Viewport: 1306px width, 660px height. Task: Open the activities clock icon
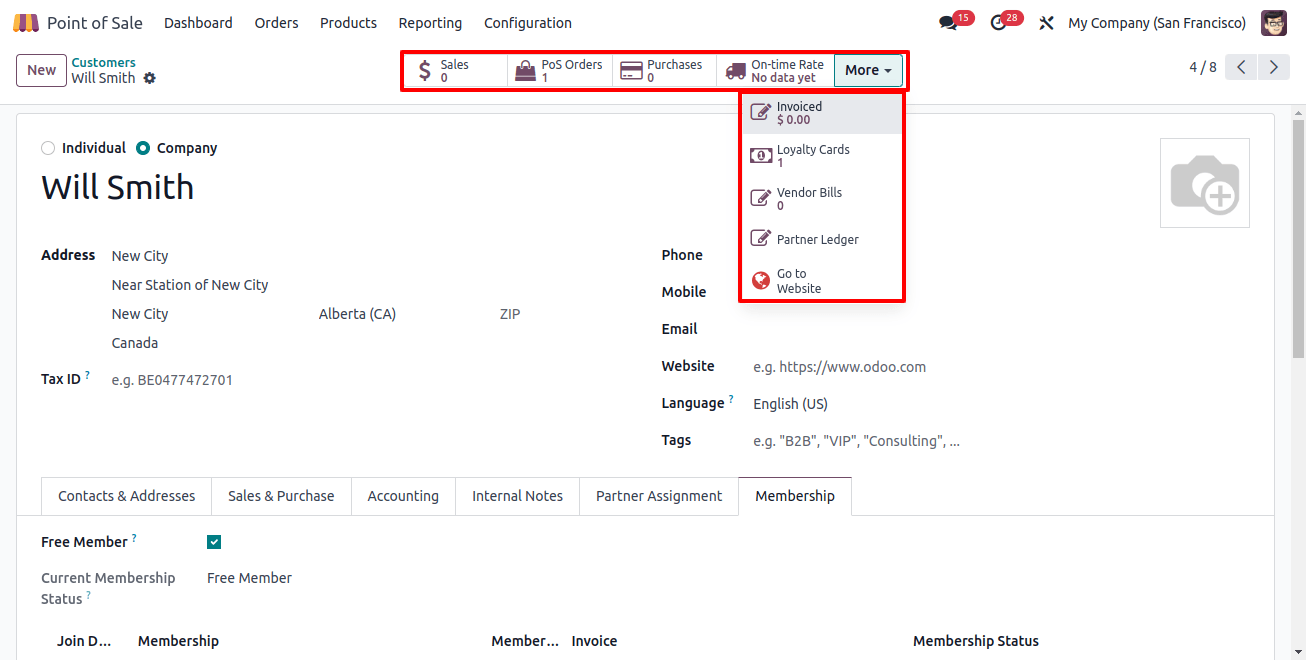pyautogui.click(x=998, y=22)
